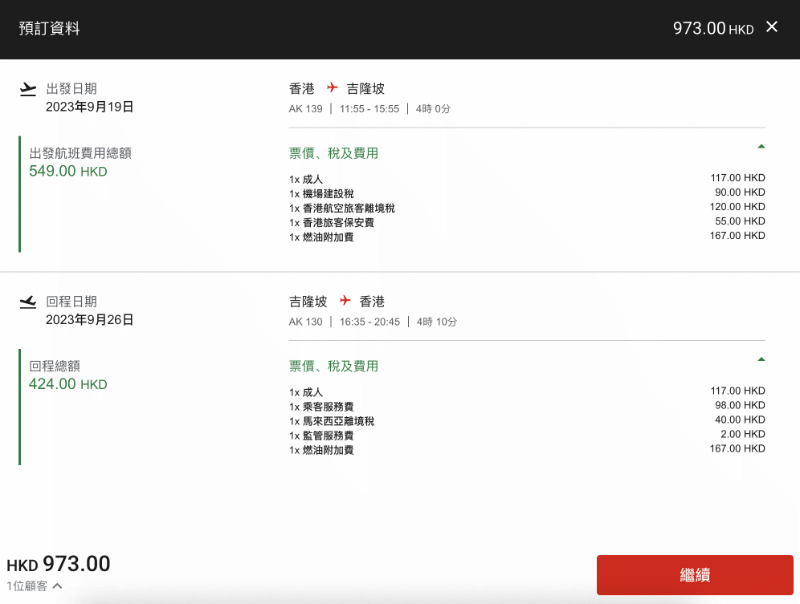This screenshot has width=800, height=604.
Task: Click the 預訂資料 header title
Action: click(x=49, y=28)
